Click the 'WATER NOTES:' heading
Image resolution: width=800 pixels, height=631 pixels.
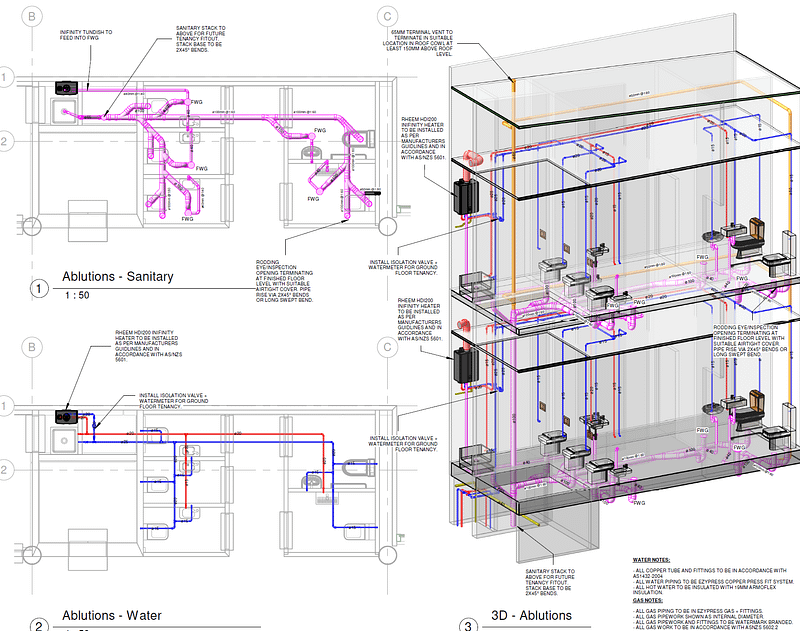[652, 560]
